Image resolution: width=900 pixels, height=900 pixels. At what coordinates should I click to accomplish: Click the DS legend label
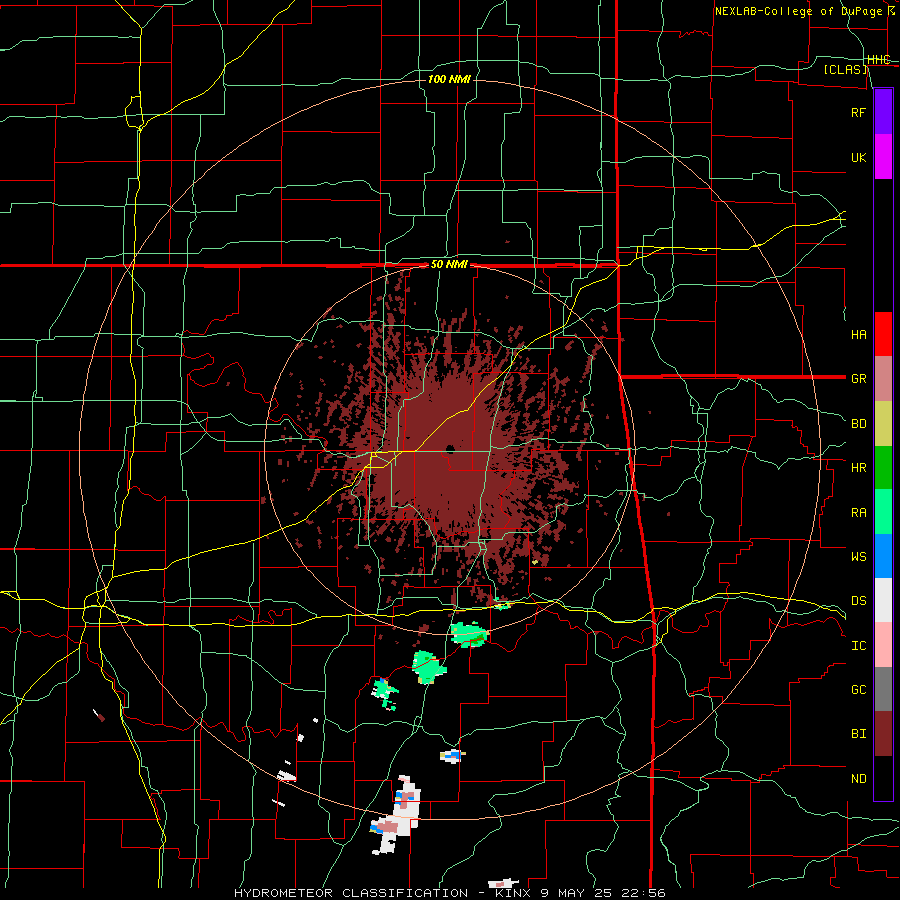858,601
